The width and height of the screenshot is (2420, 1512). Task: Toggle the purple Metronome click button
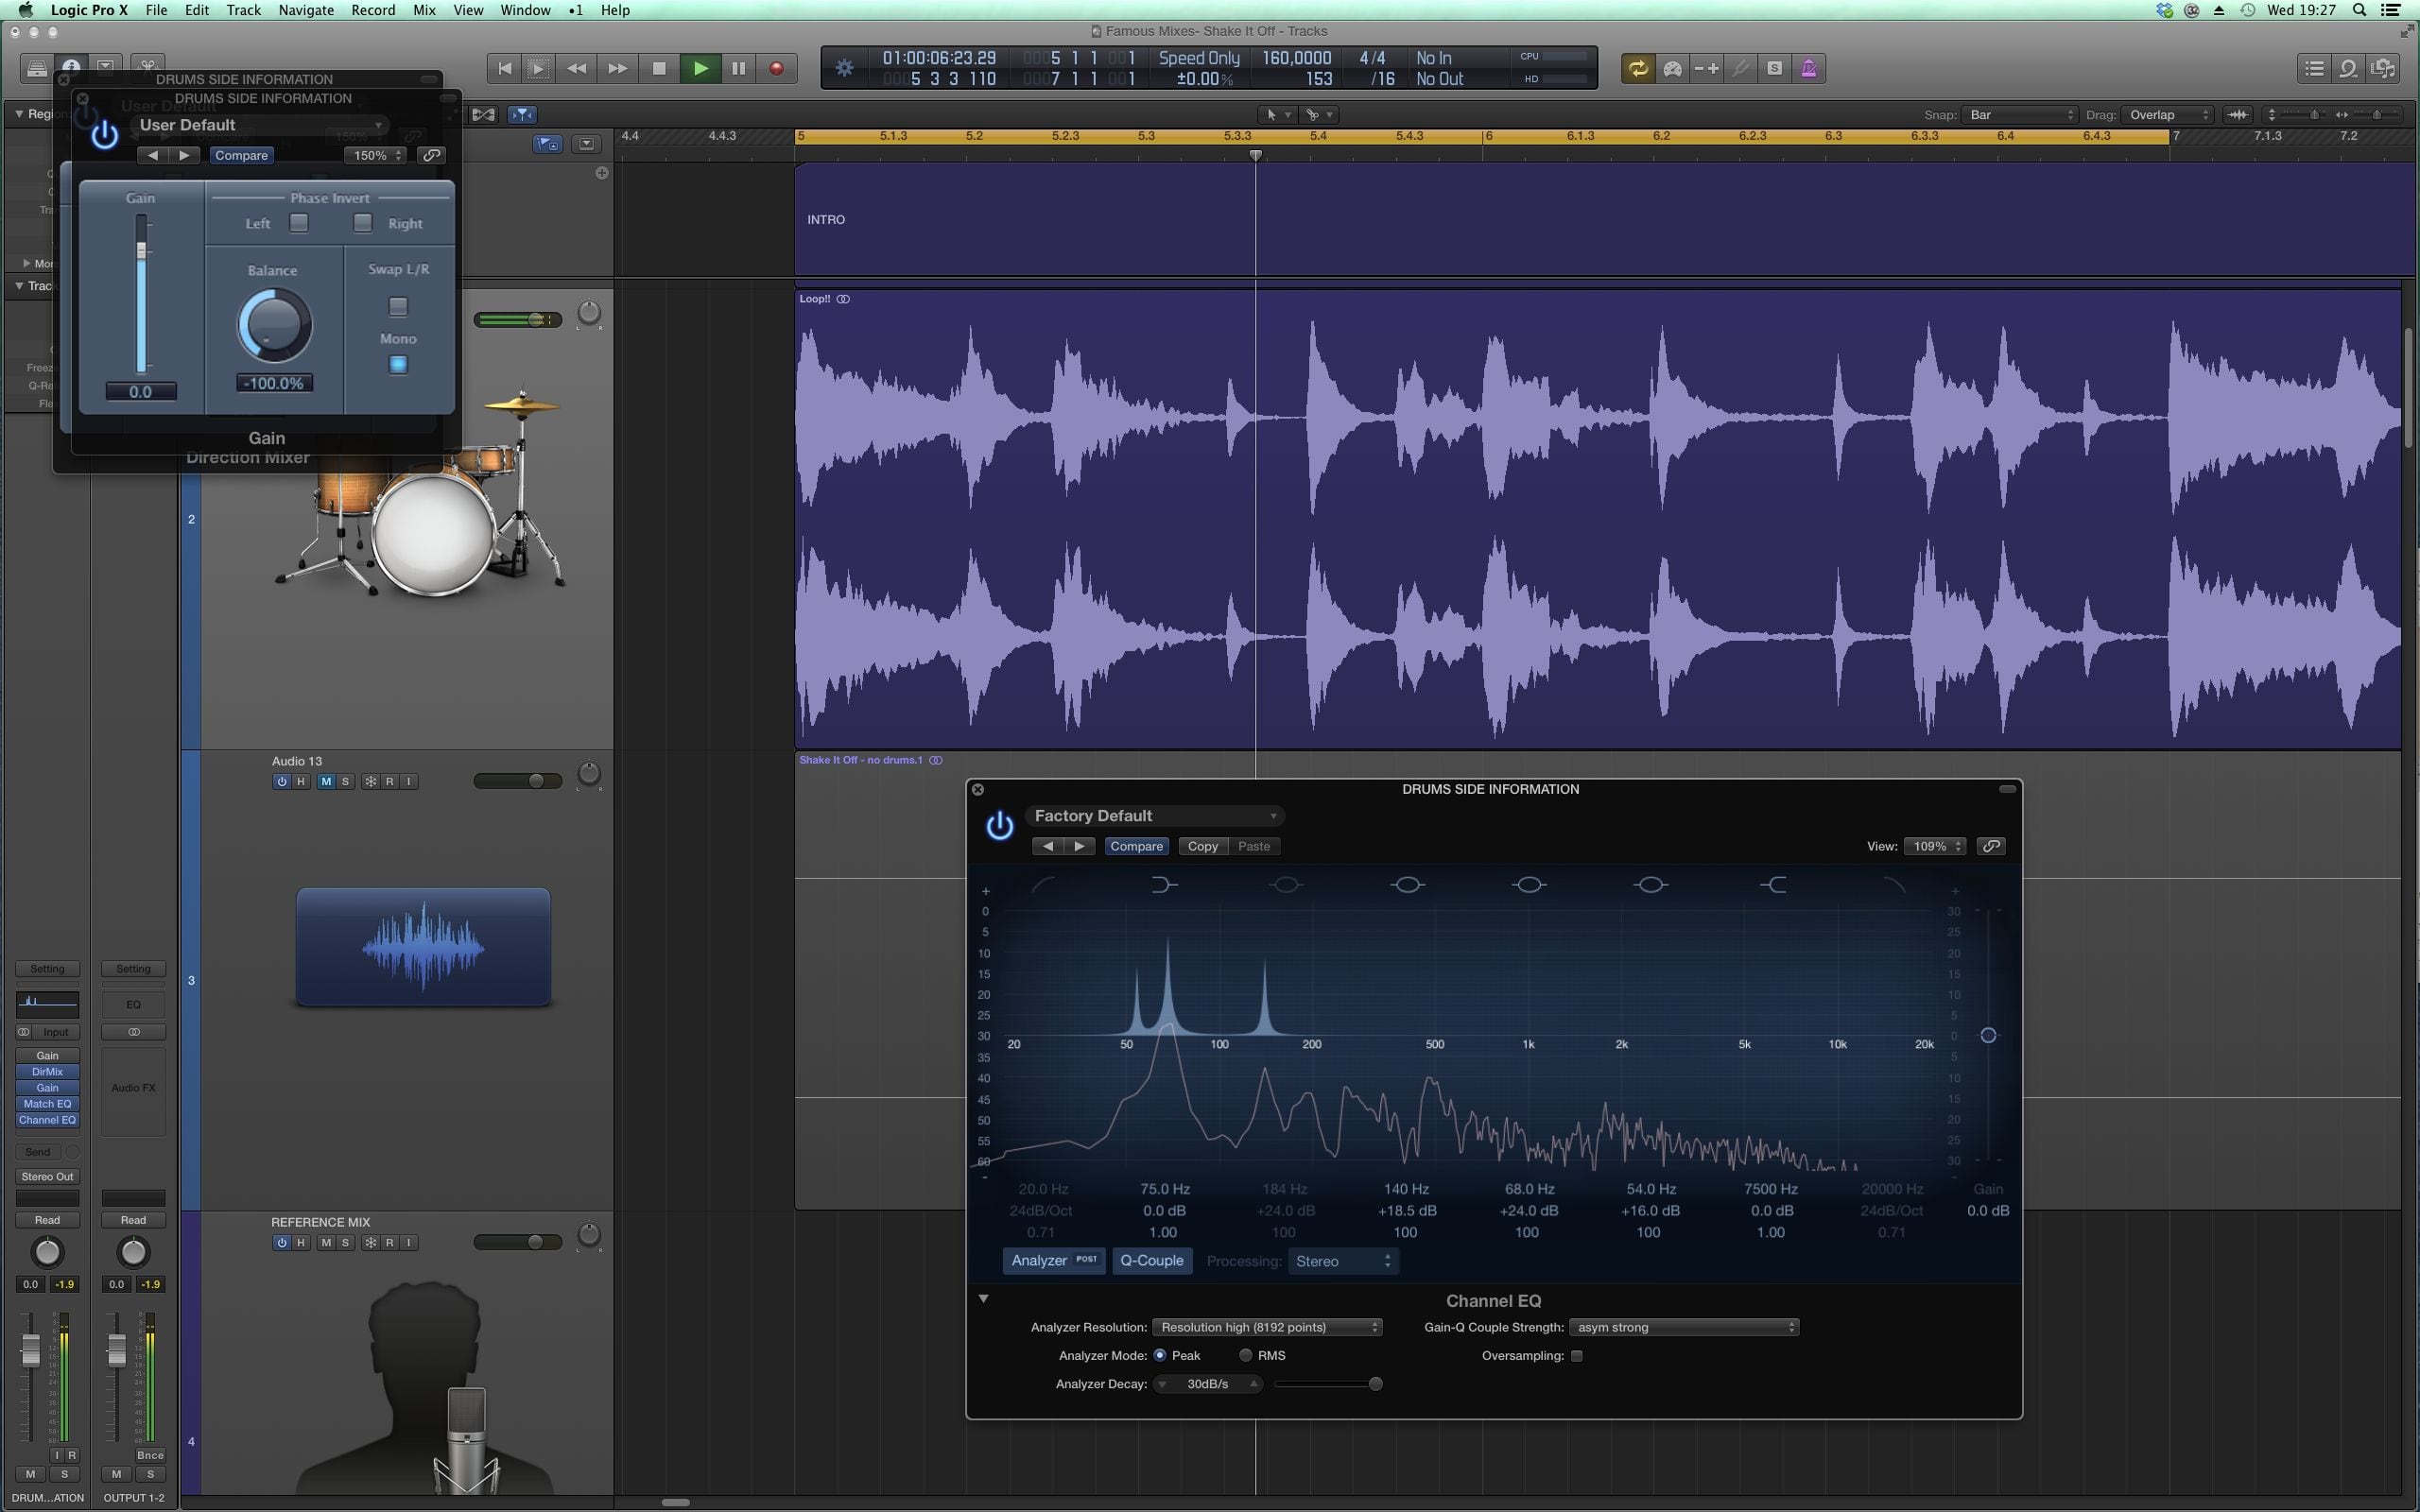click(x=1809, y=68)
